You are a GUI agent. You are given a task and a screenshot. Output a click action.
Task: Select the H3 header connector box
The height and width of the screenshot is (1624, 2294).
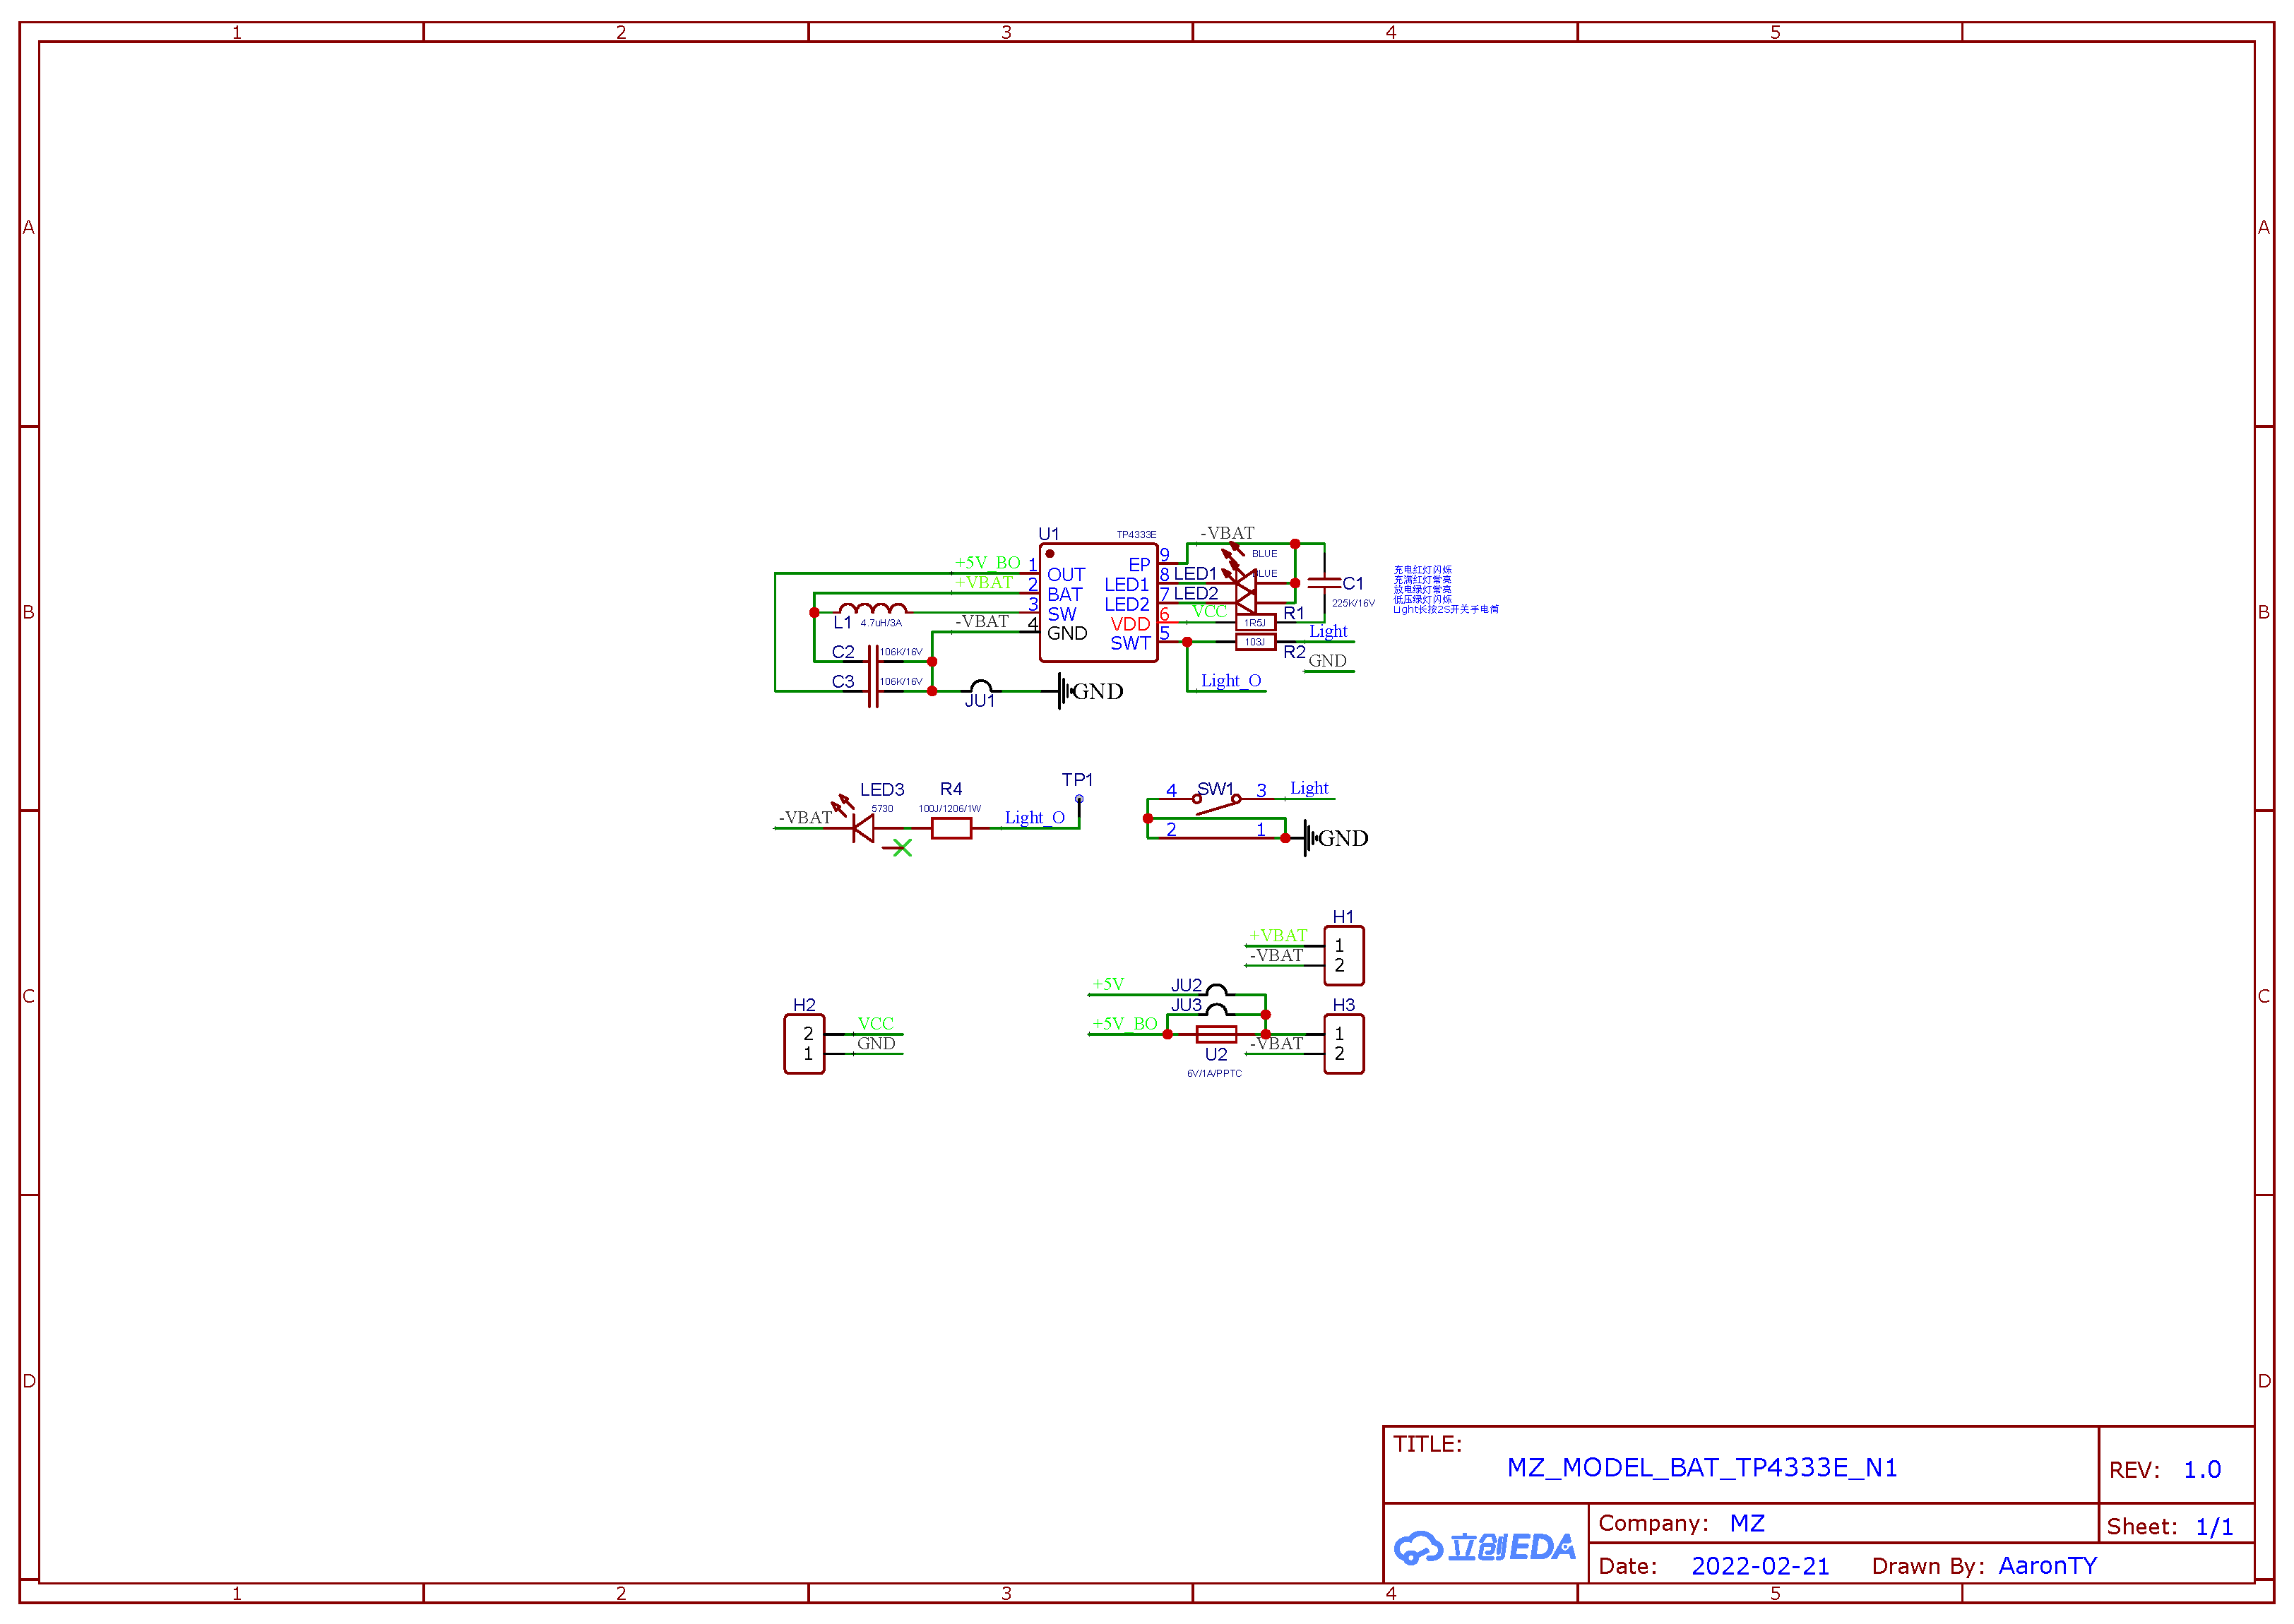click(1343, 1043)
